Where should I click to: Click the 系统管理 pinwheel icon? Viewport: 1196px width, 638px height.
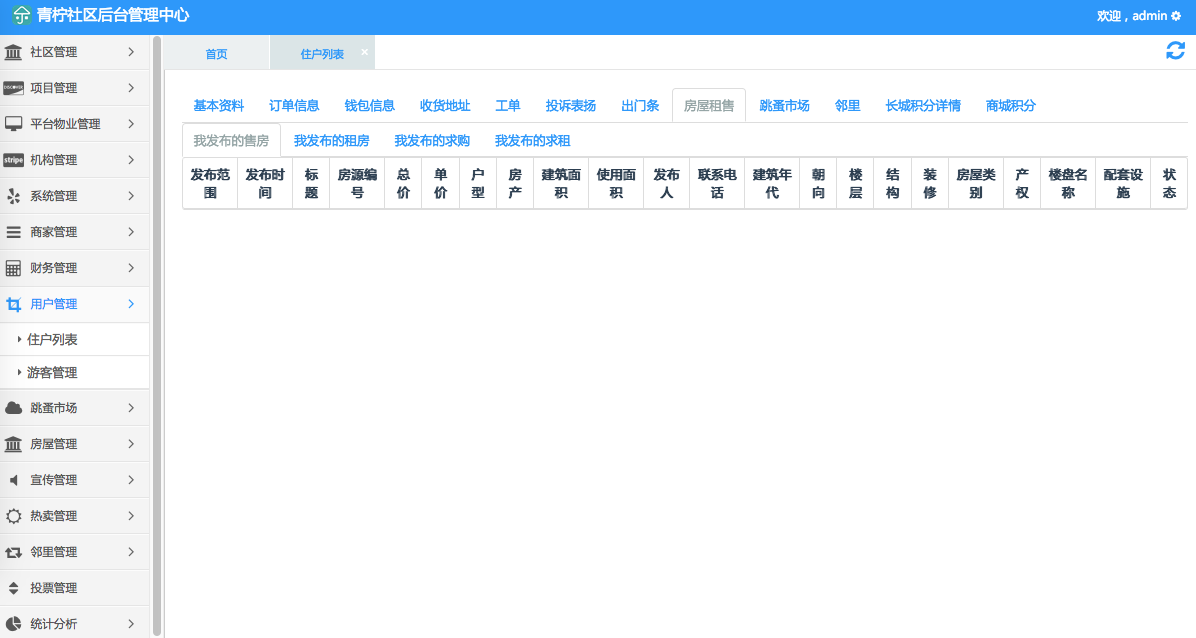point(13,196)
